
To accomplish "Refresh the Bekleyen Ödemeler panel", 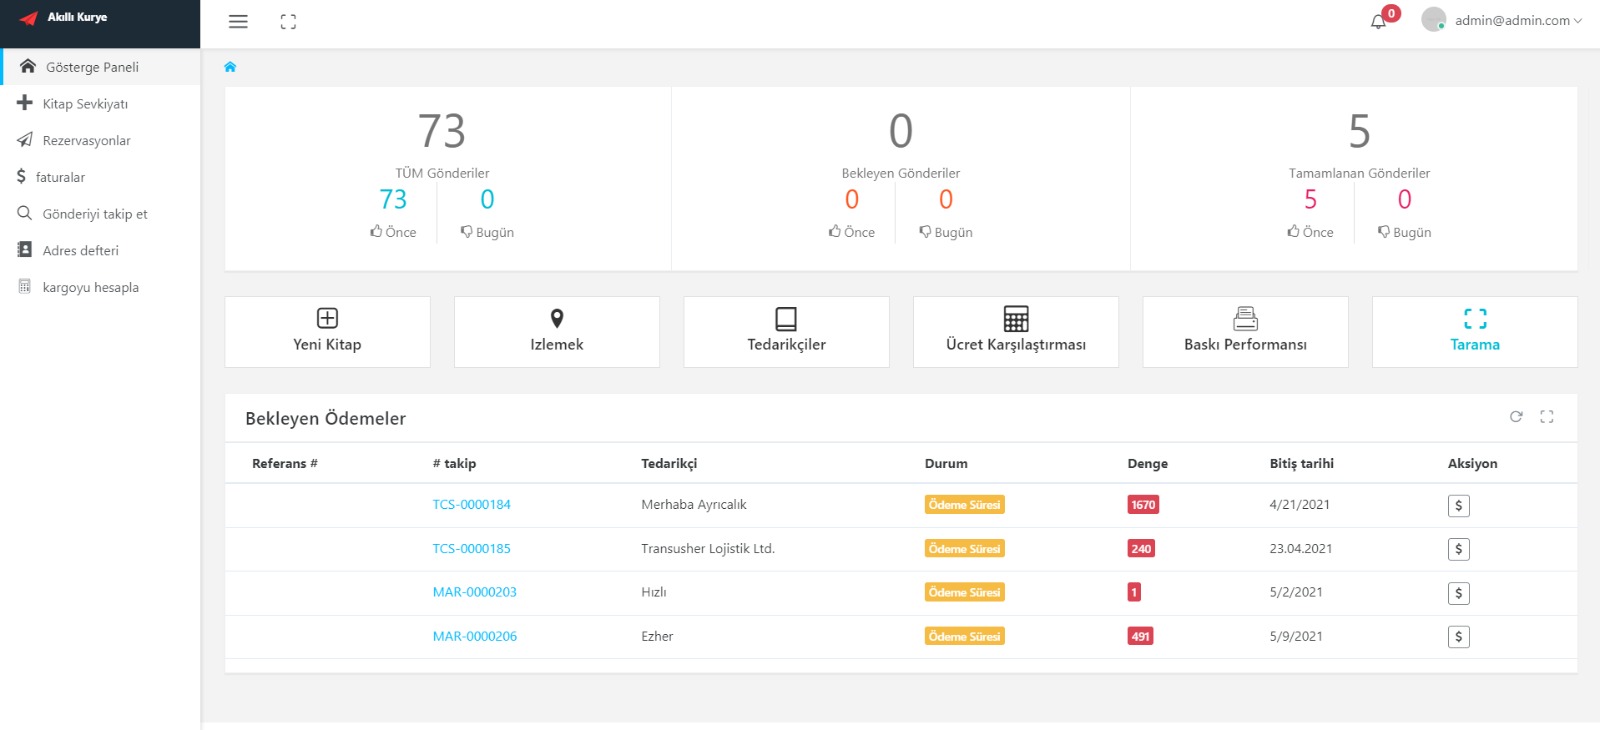I will pyautogui.click(x=1516, y=417).
